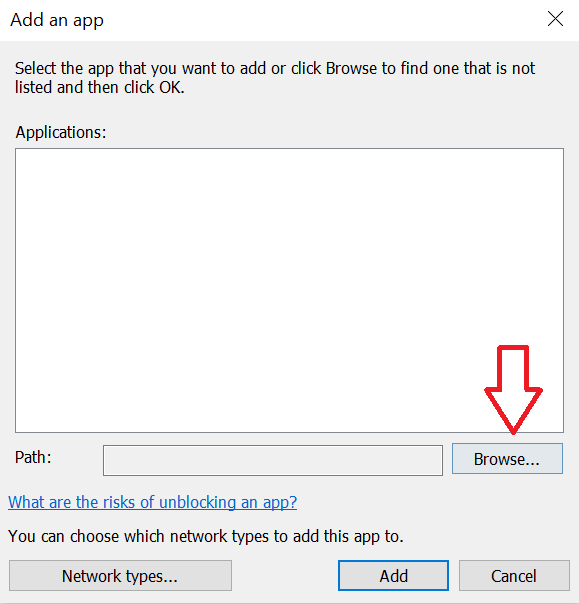This screenshot has height=604, width=579.
Task: Open the risks of unblocking an app link
Action: [153, 502]
